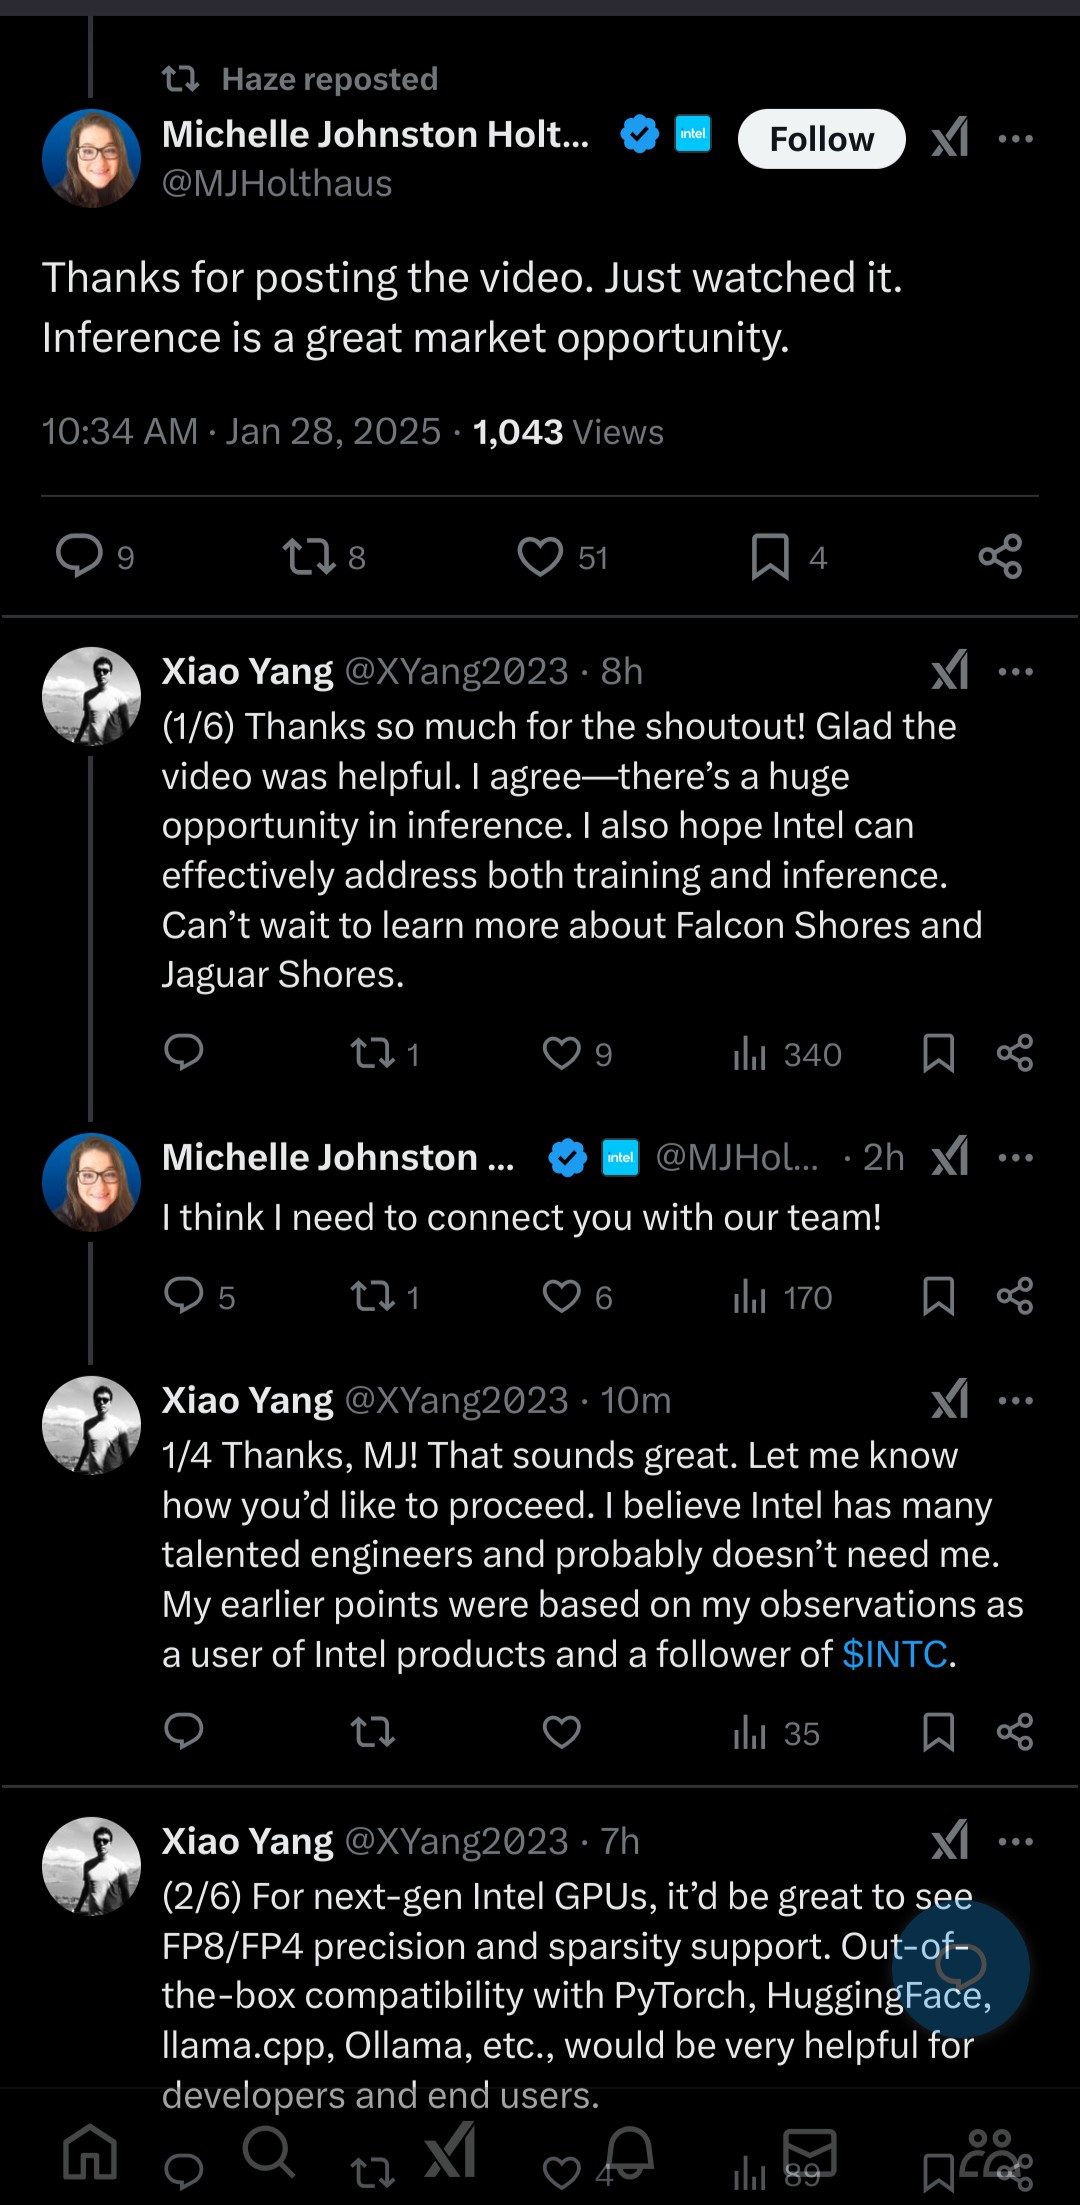Bookmark the main post with 4 bookmarks
The width and height of the screenshot is (1080, 2205).
point(770,556)
